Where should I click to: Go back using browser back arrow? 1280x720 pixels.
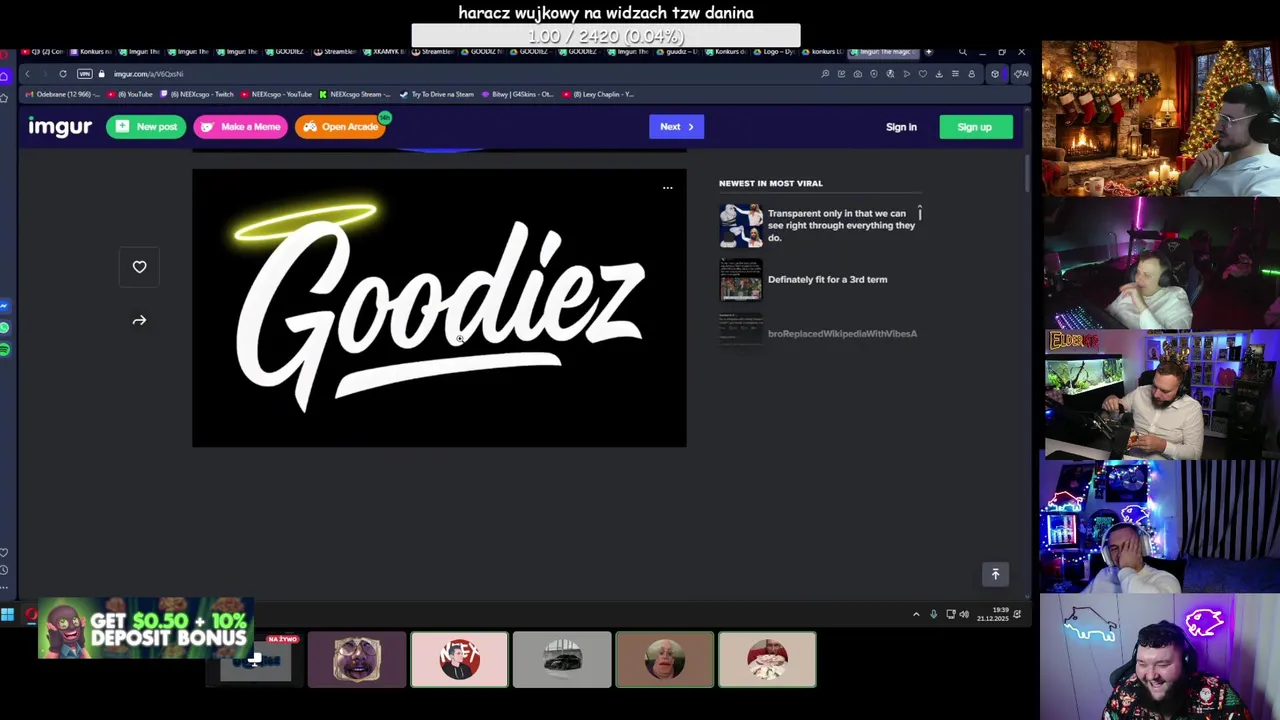point(27,74)
